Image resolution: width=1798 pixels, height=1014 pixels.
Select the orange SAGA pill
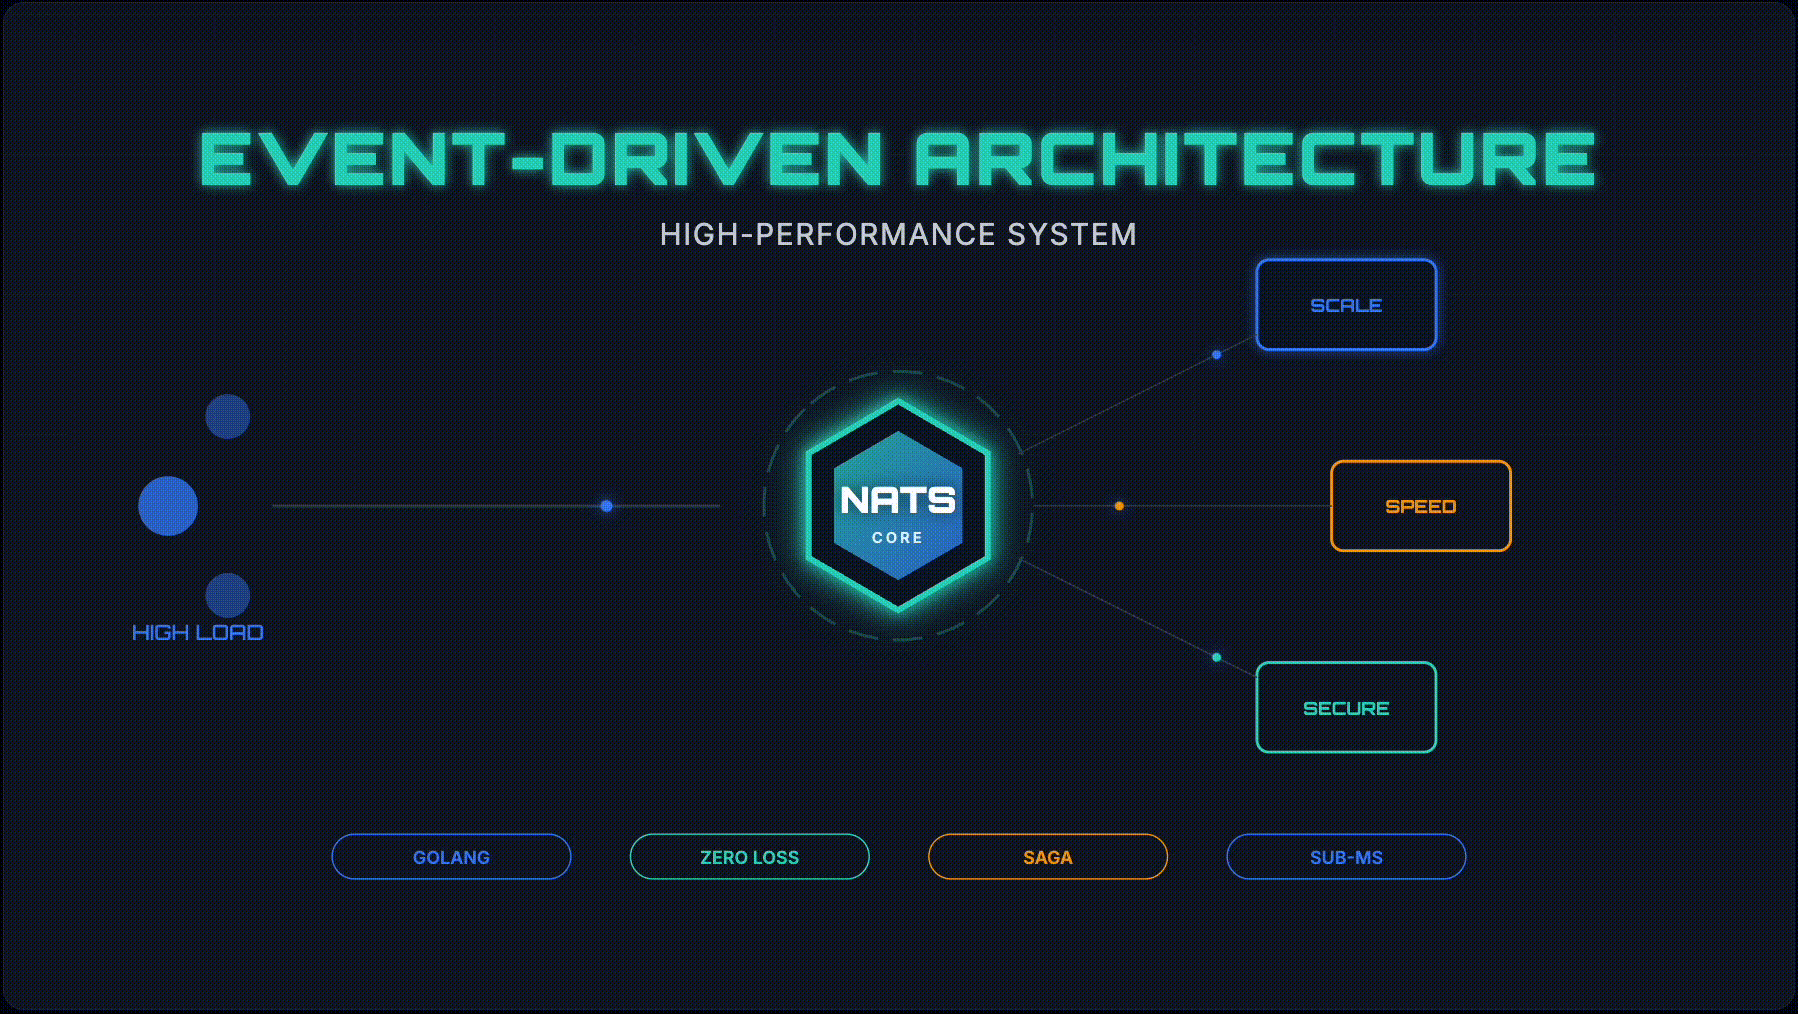1047,857
